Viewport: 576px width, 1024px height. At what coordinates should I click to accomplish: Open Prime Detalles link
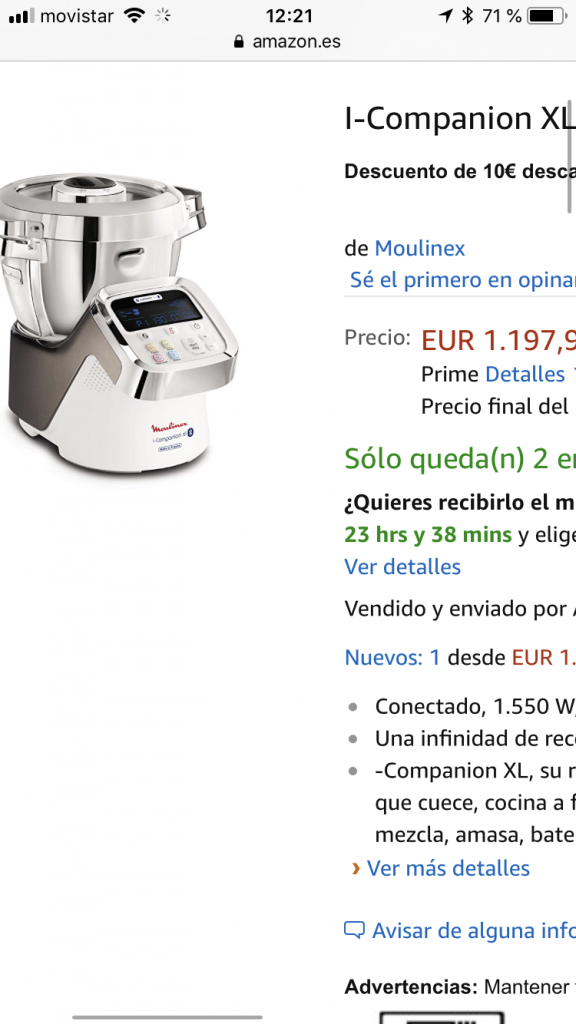(524, 374)
